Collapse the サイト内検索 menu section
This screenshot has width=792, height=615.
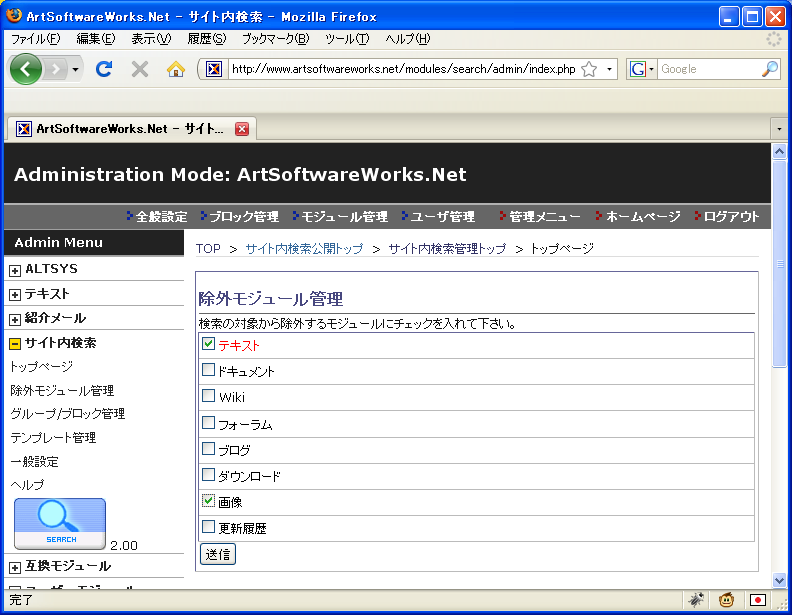pyautogui.click(x=15, y=344)
